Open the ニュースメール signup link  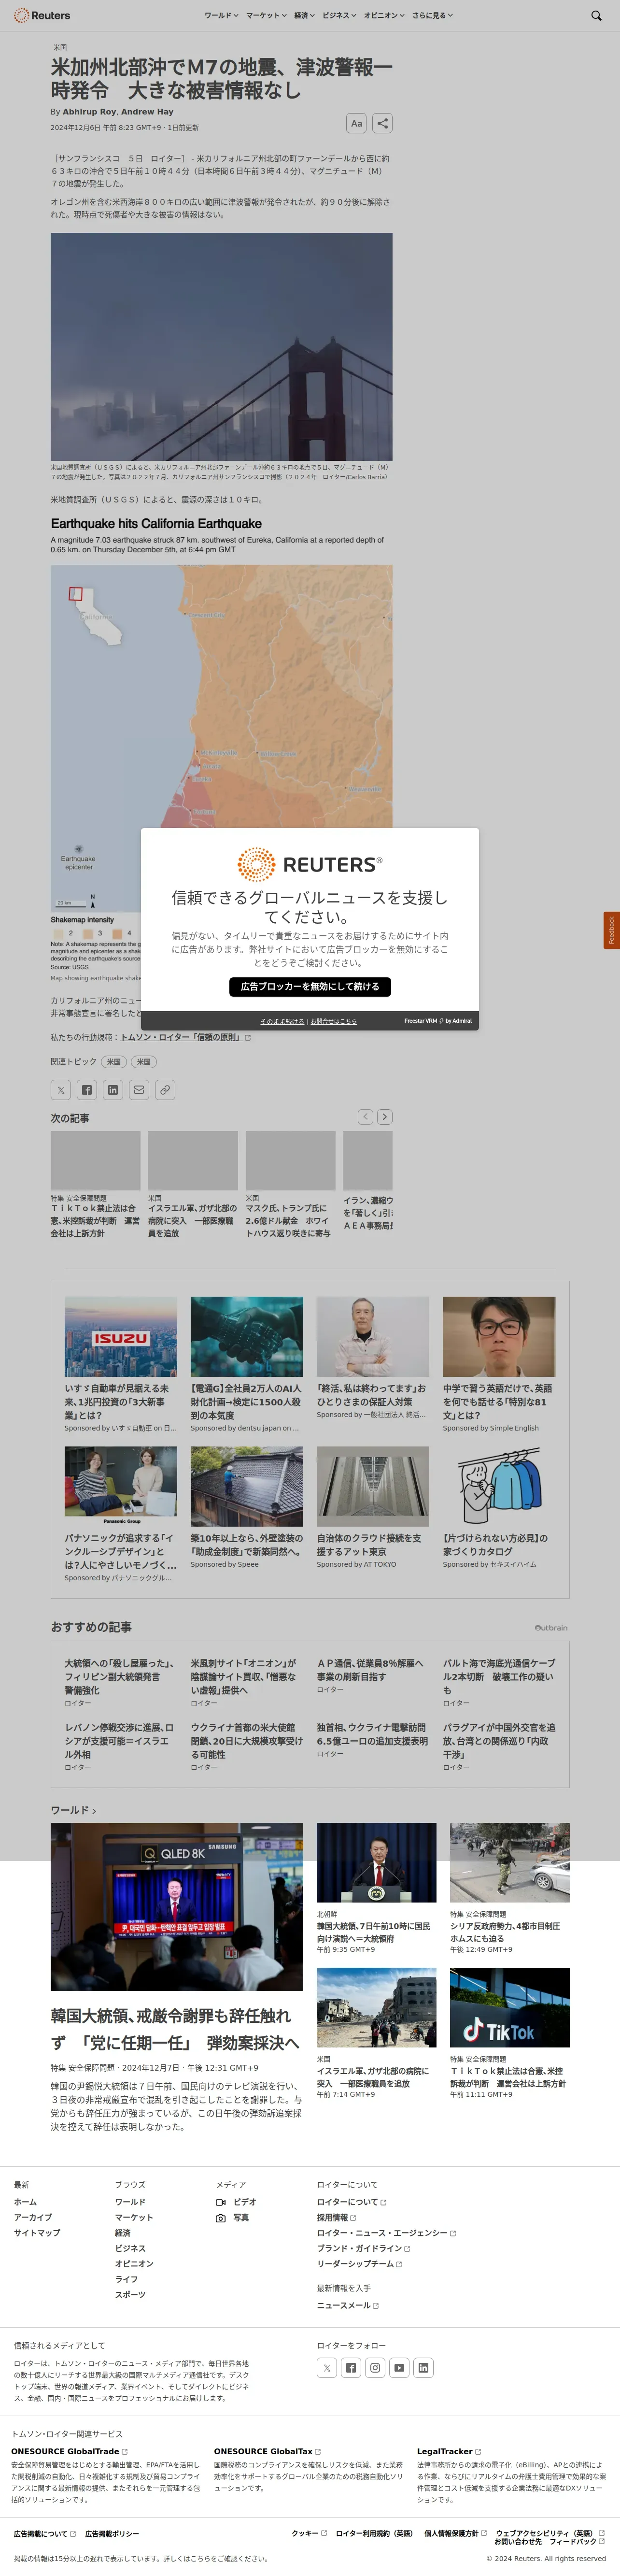tap(347, 2305)
